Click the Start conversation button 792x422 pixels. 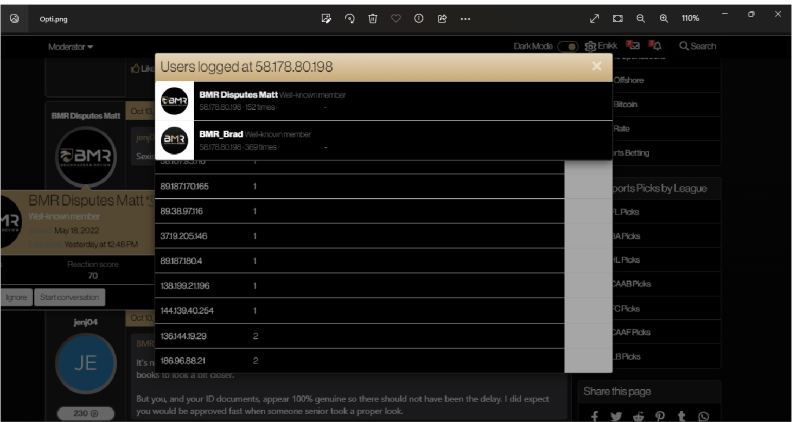(70, 297)
